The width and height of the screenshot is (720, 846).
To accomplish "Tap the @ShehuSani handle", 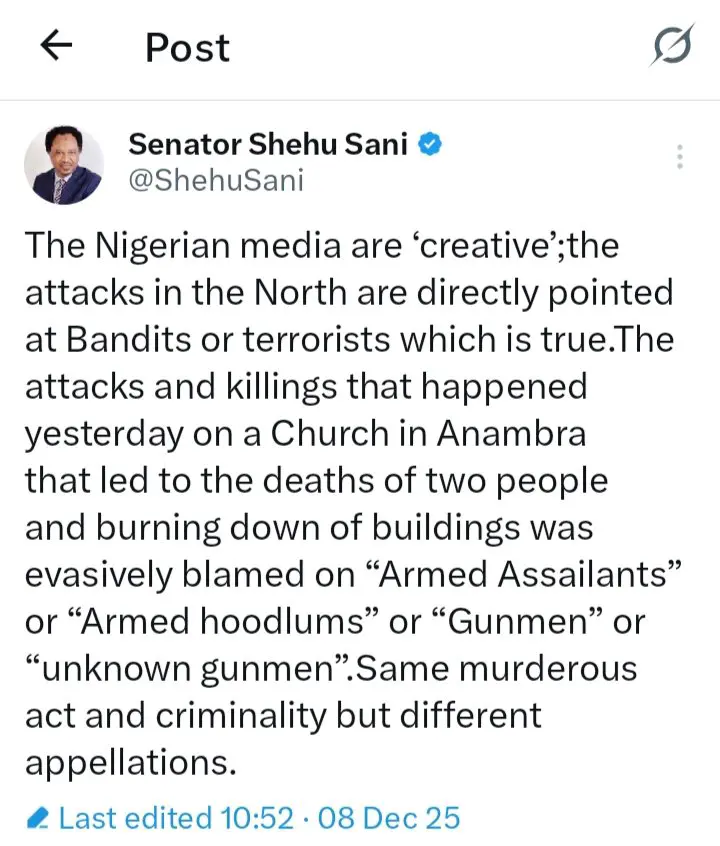I will pos(215,180).
